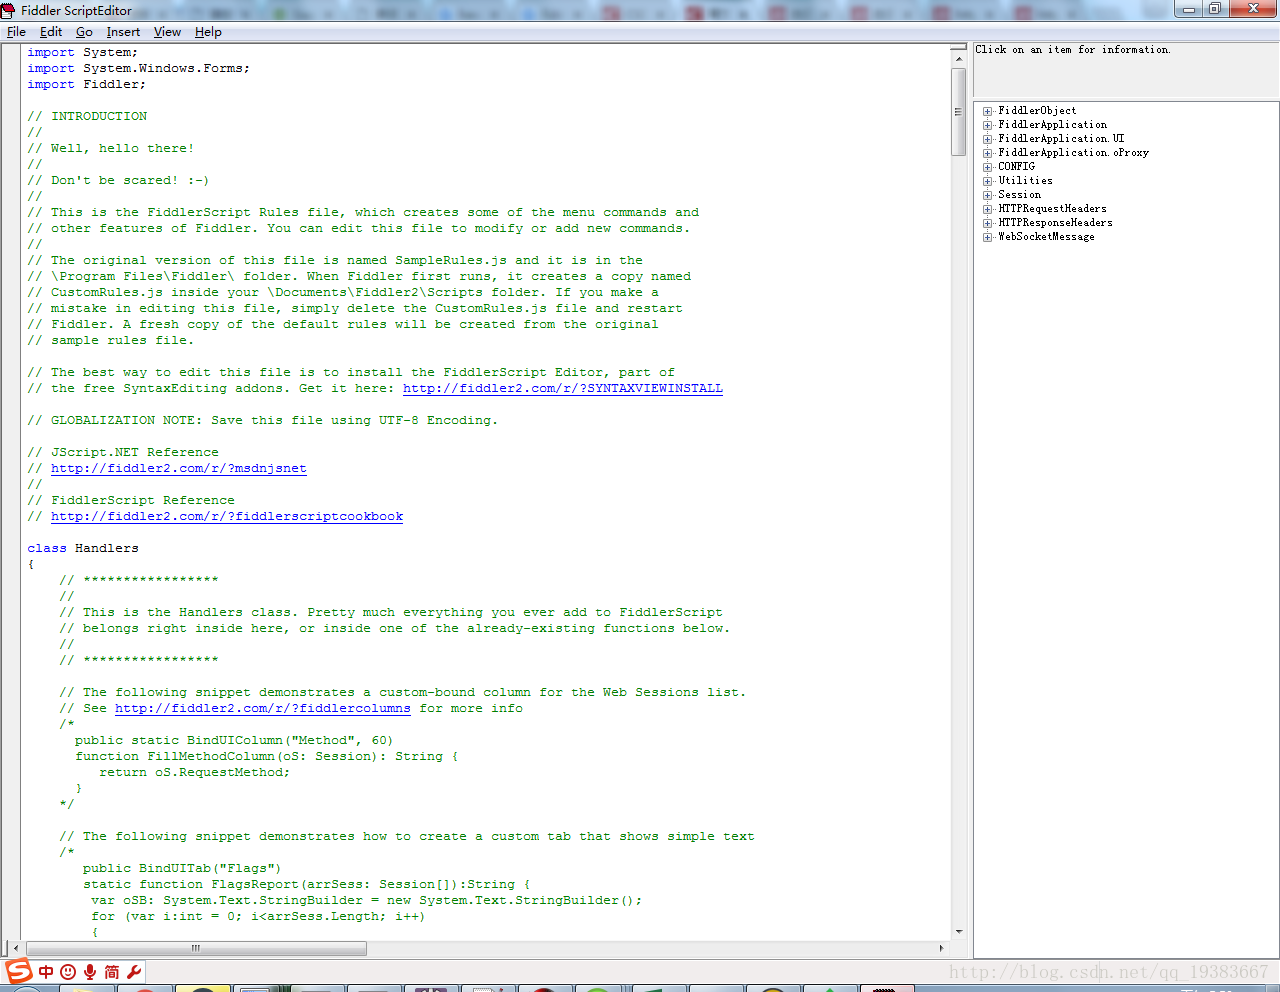
Task: Select the CONFIG label in tree
Action: 1016,167
